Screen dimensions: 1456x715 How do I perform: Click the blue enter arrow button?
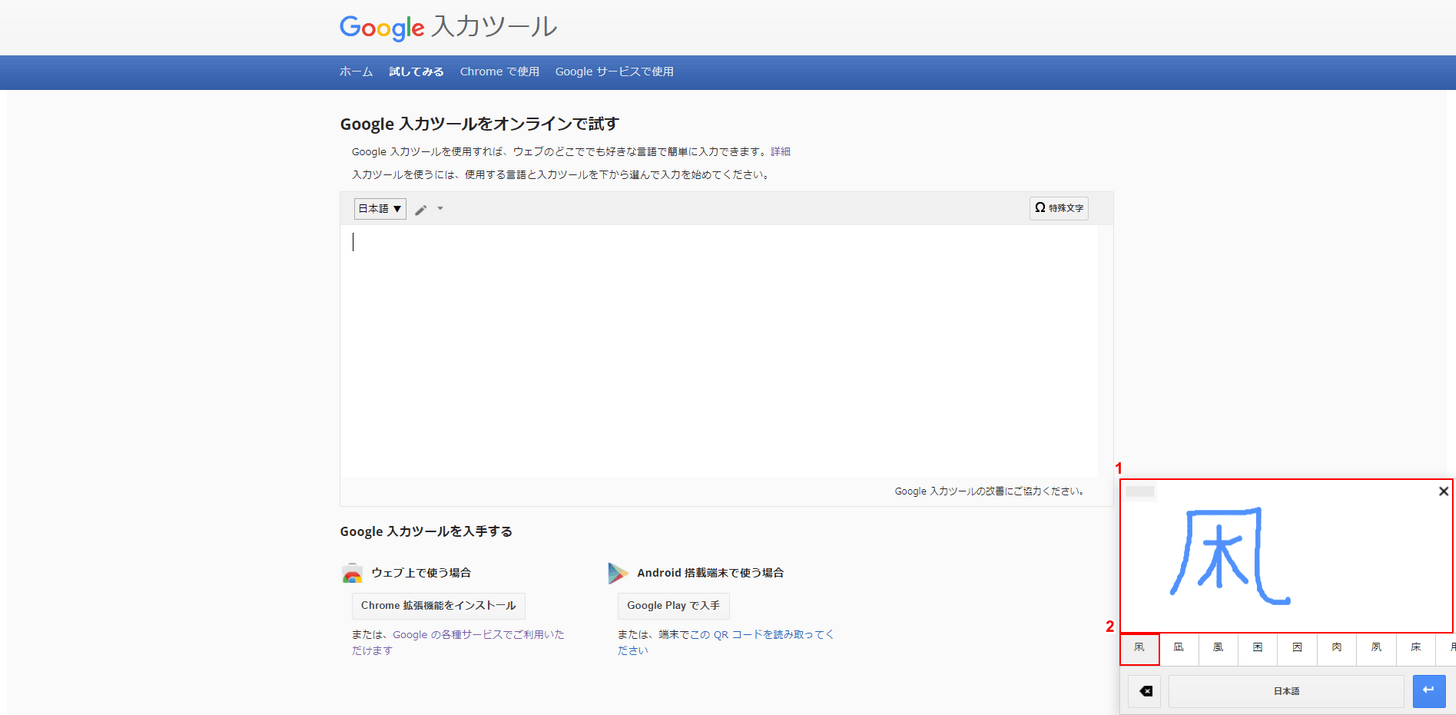[1429, 691]
